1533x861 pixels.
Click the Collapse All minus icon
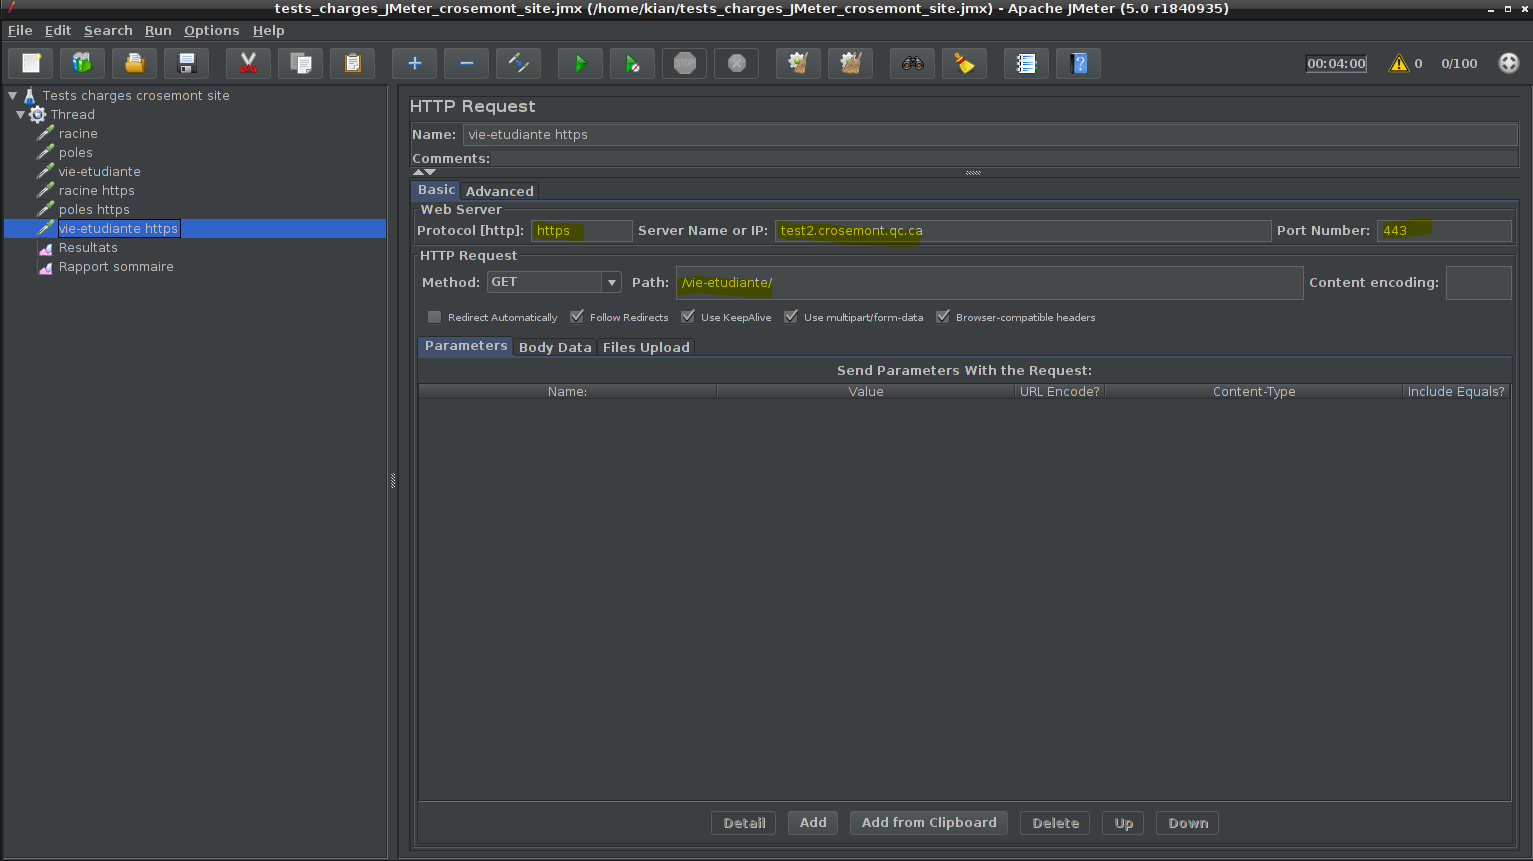coord(466,64)
